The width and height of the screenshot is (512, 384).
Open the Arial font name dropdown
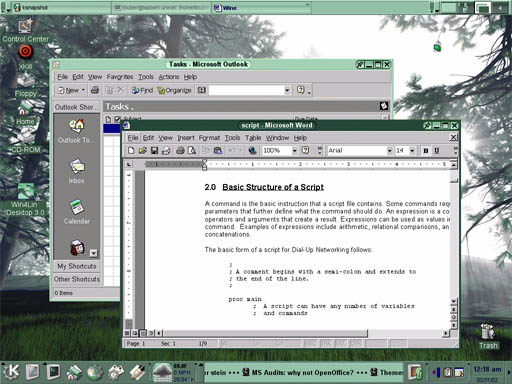[389, 151]
